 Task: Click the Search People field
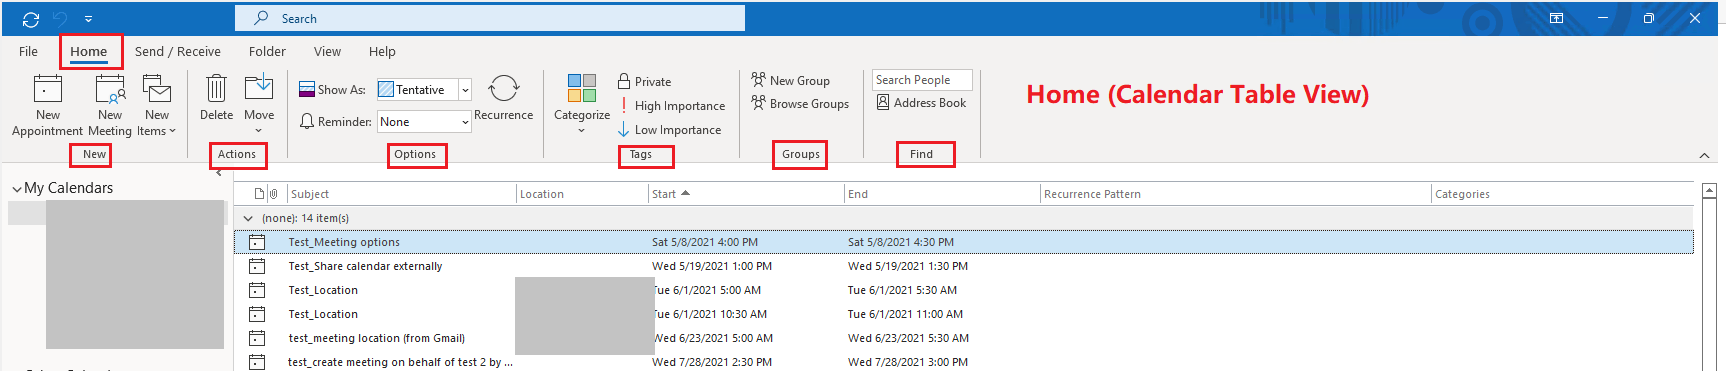click(922, 80)
